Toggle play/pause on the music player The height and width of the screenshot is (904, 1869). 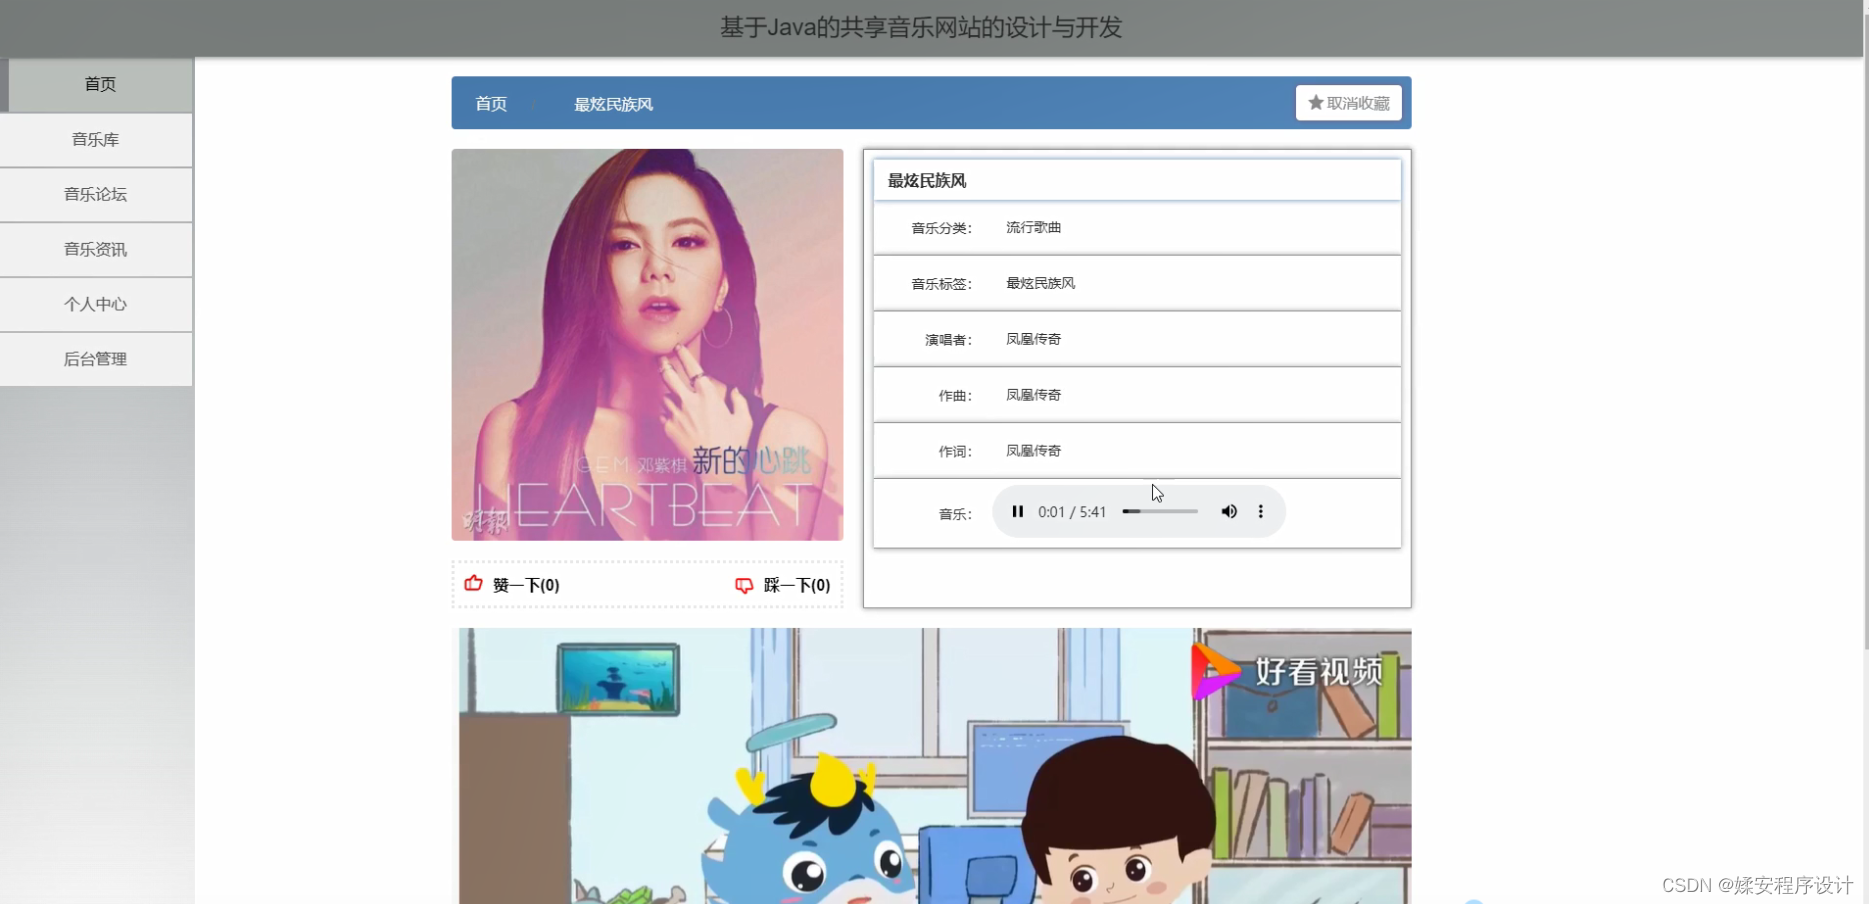coord(1018,511)
